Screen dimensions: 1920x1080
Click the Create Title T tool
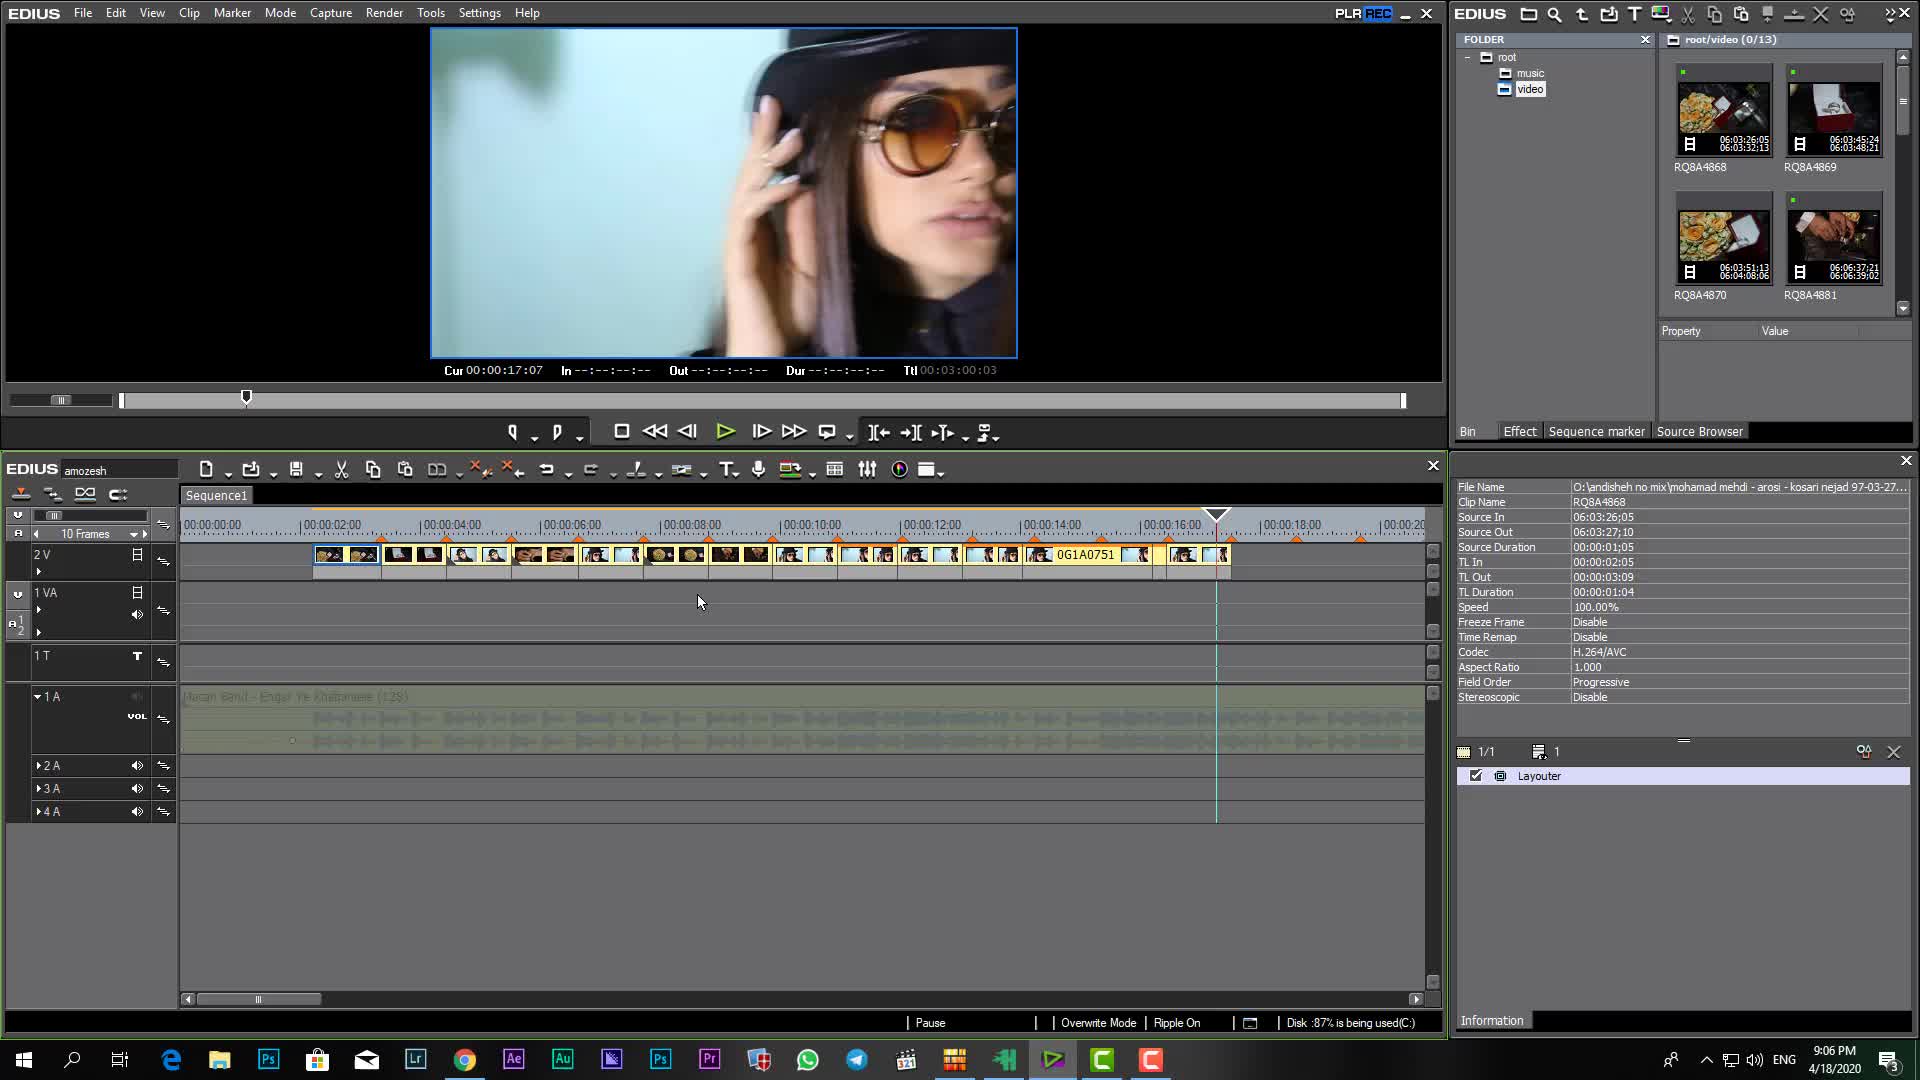(727, 469)
